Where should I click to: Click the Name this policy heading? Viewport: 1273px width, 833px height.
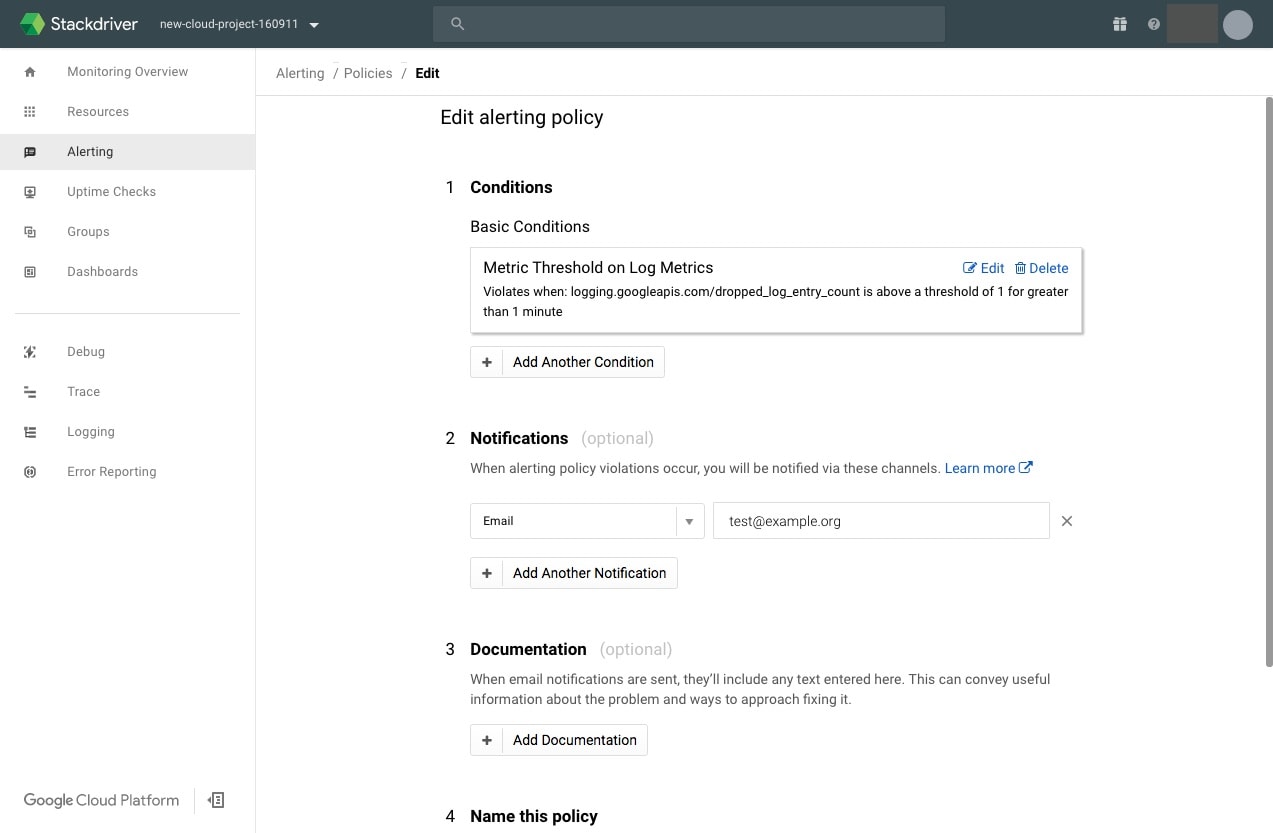tap(534, 816)
